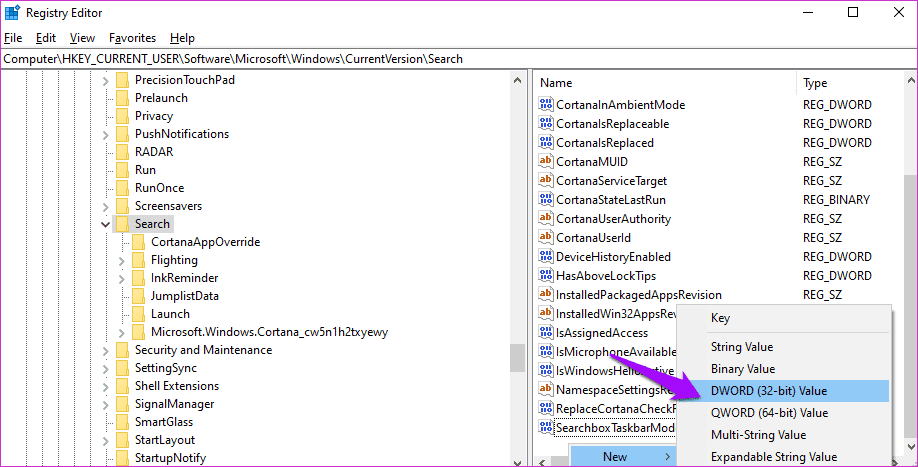Expand the SignalManager key
This screenshot has height=467, width=918.
105,405
